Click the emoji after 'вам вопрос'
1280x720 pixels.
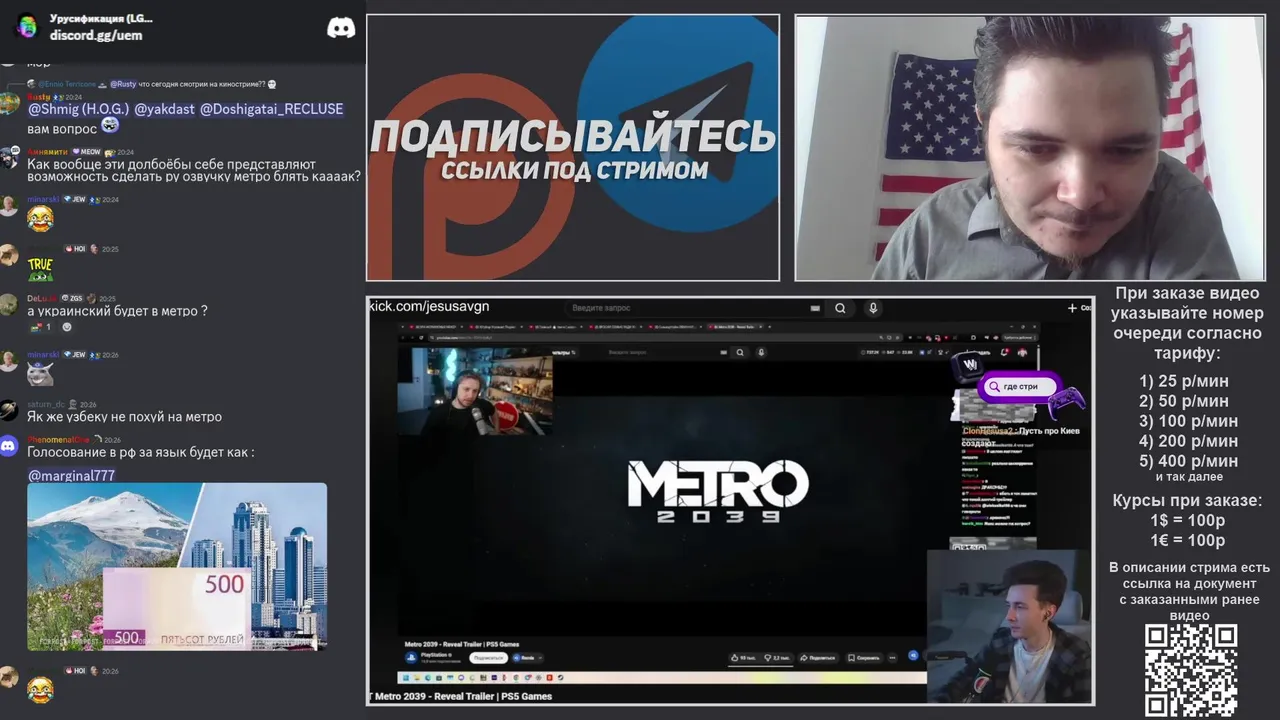(x=110, y=126)
